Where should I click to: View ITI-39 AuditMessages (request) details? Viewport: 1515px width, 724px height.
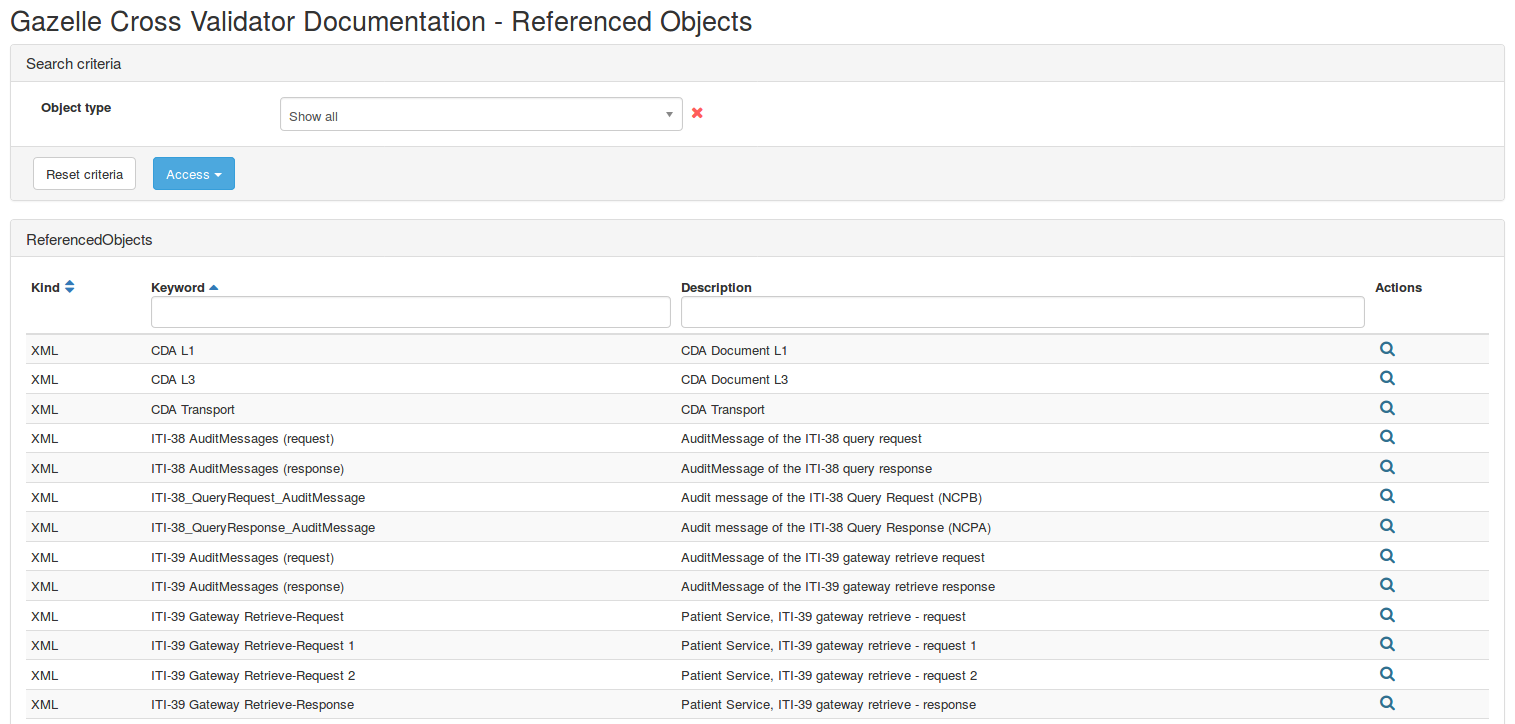tap(1387, 556)
